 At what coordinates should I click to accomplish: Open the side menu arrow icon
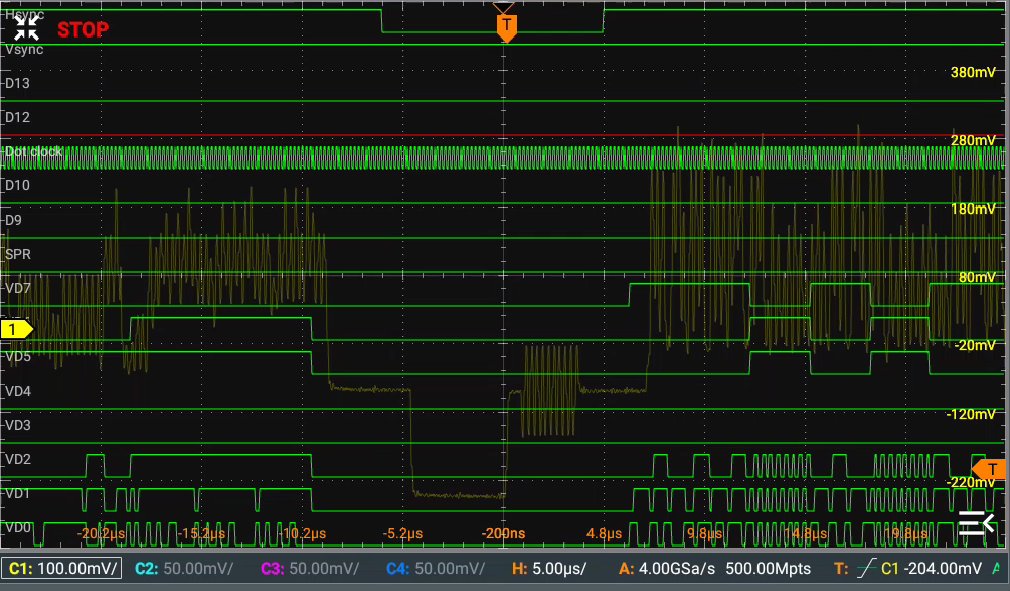[976, 522]
